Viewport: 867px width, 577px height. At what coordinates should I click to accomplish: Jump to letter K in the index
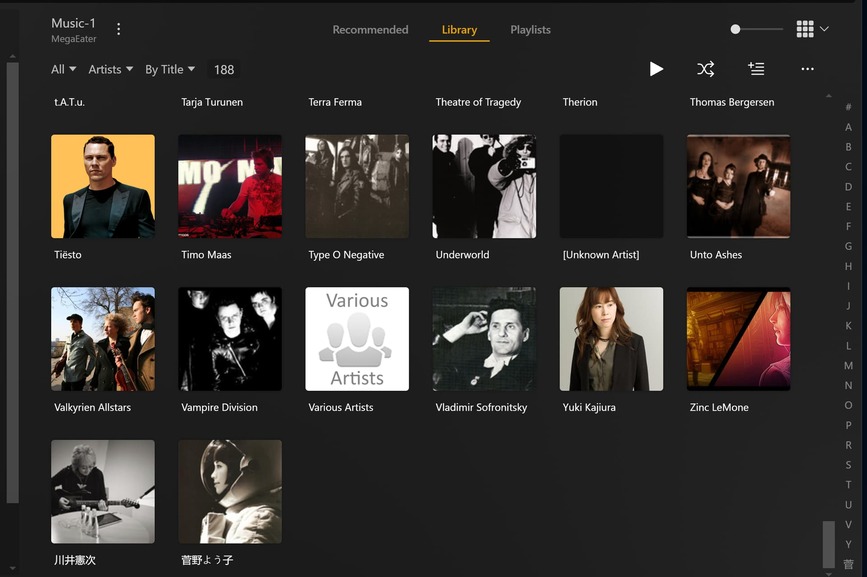click(x=848, y=326)
